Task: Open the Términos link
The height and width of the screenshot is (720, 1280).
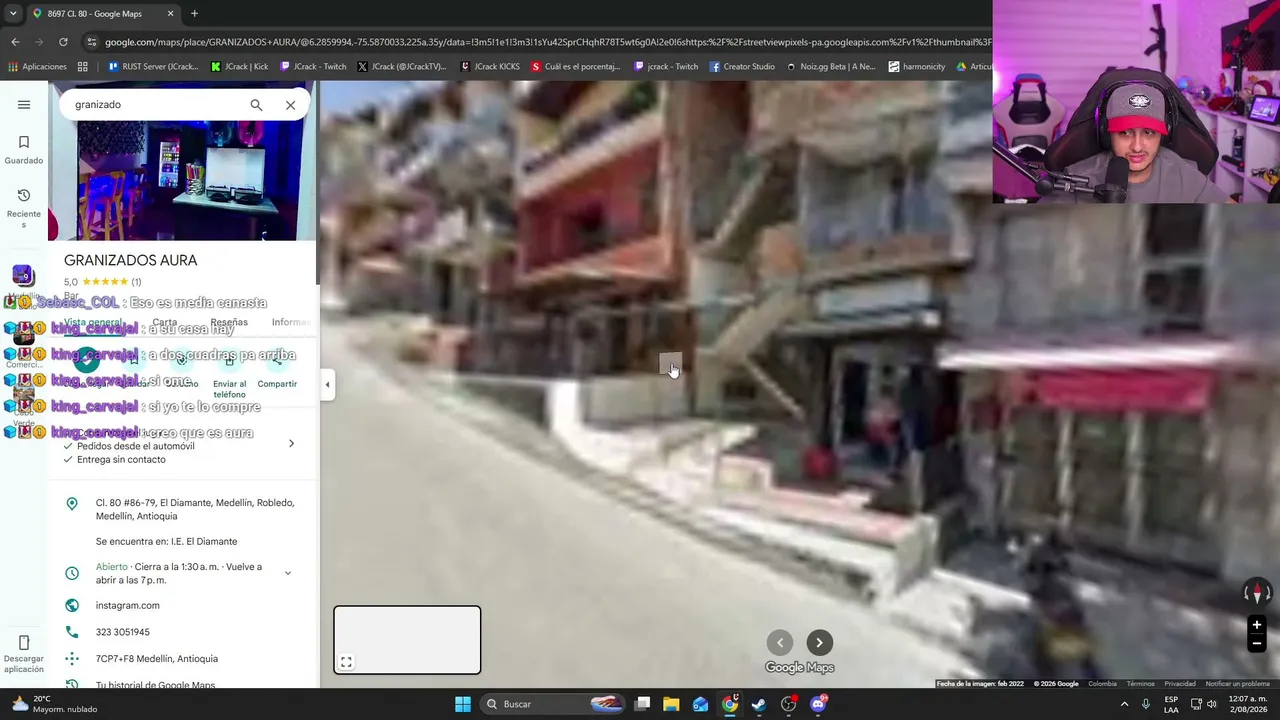Action: pyautogui.click(x=1140, y=684)
